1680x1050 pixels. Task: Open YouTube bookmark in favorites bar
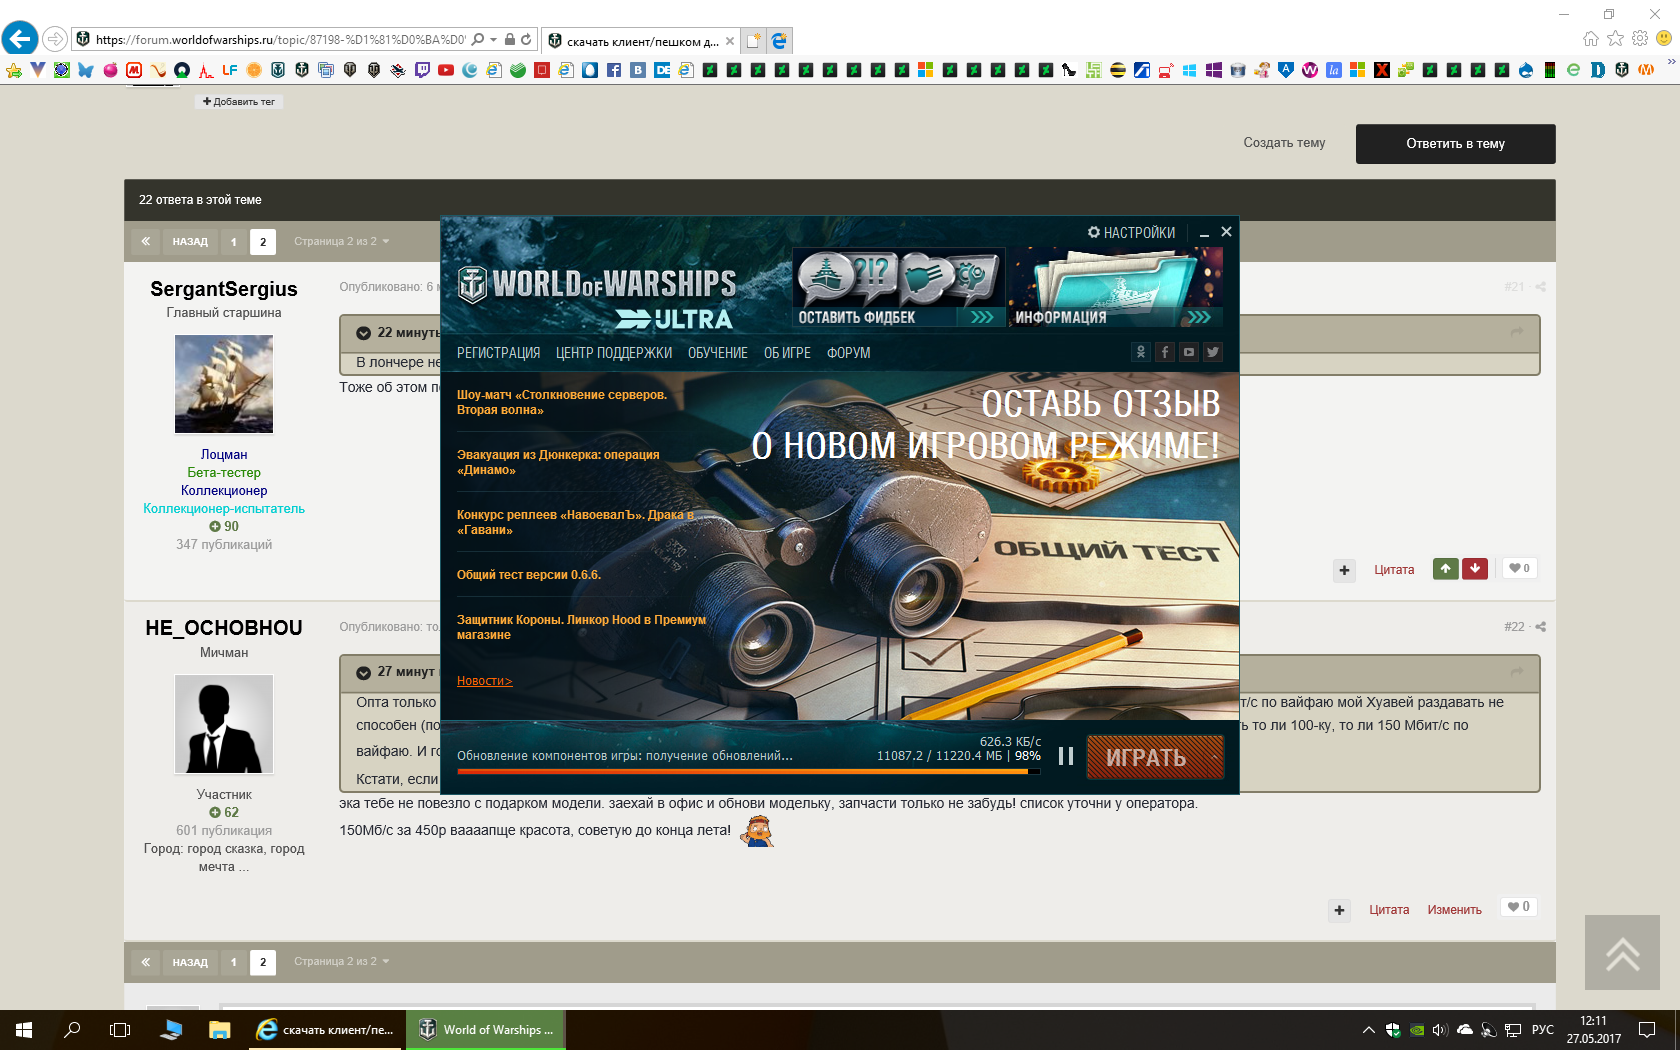(x=446, y=70)
